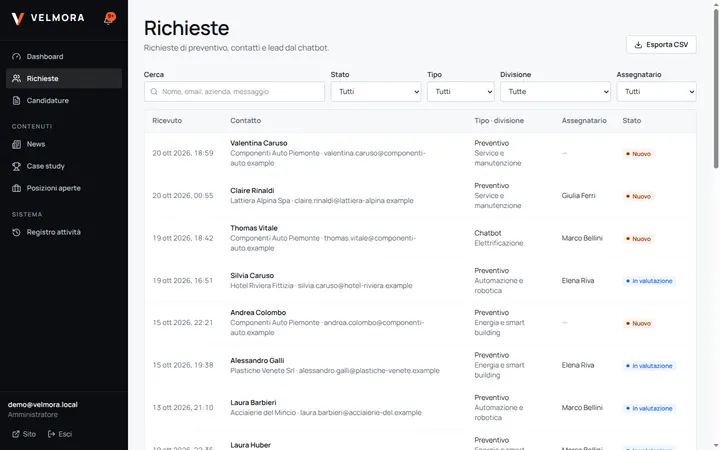Click the Case study trophy icon
720x450 pixels.
point(17,166)
